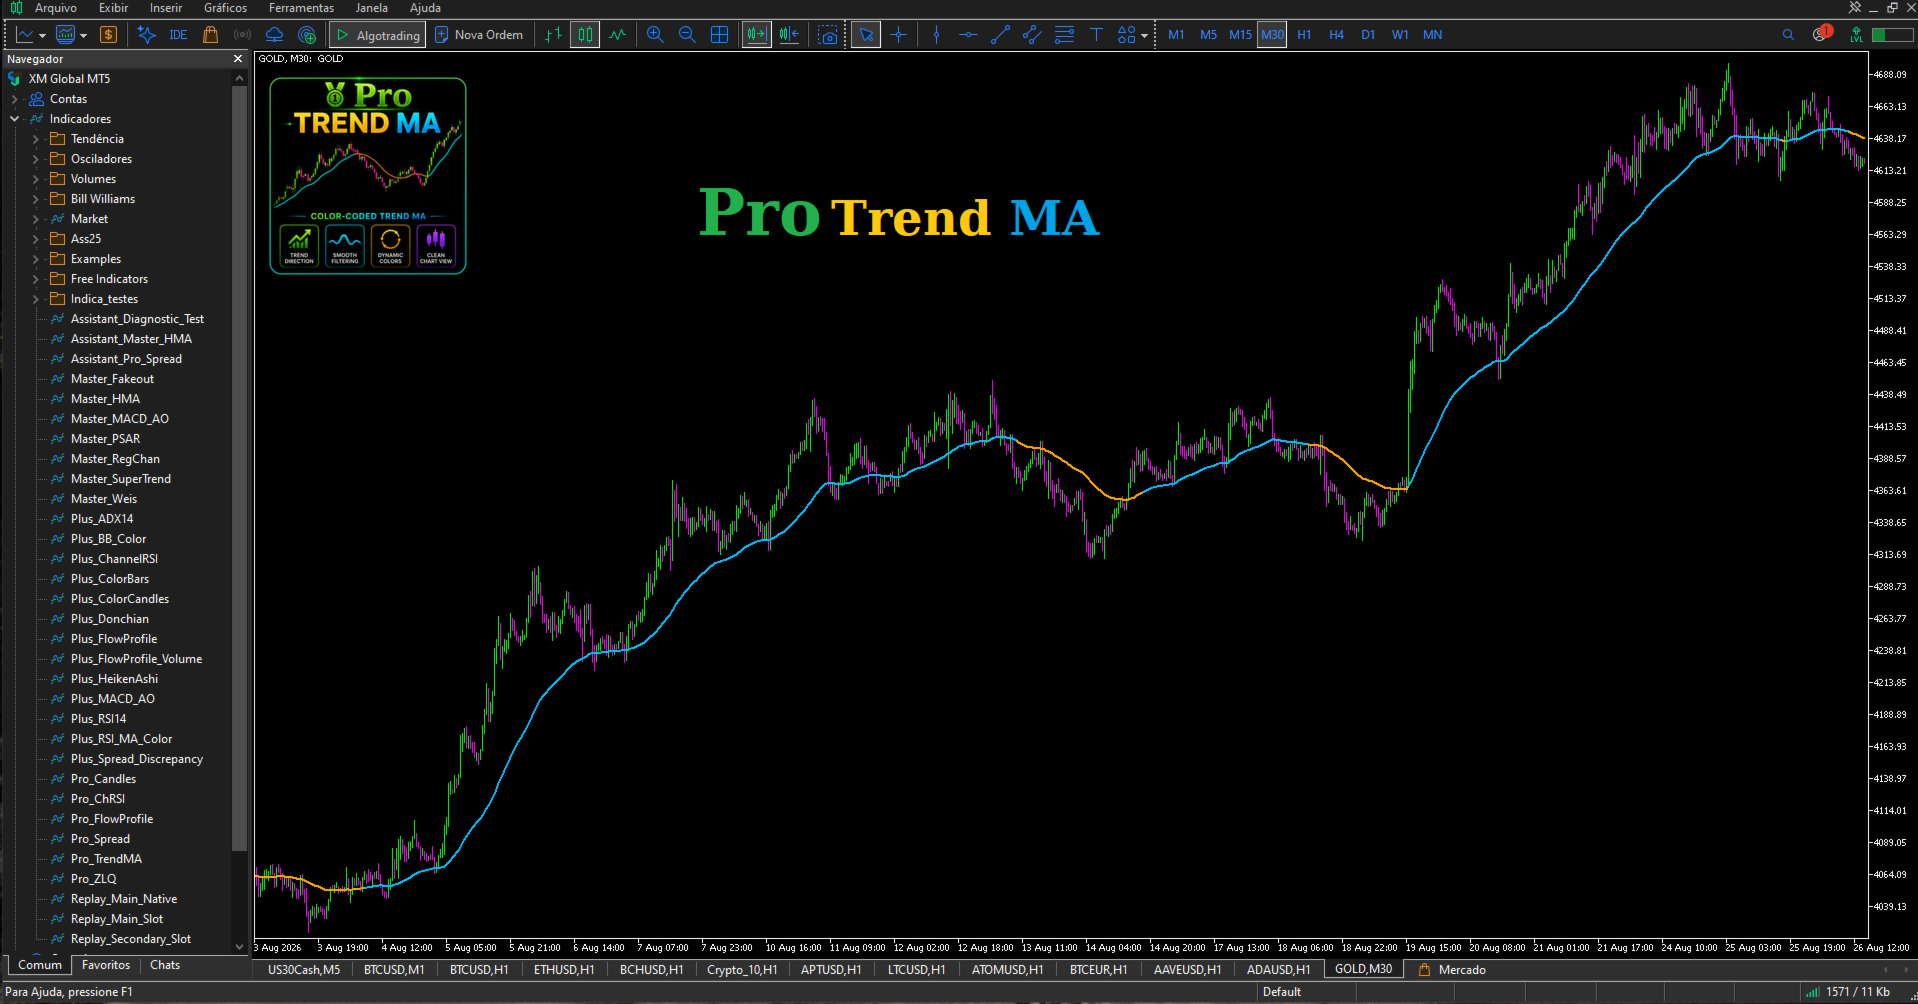Toggle Algotrading on or off
This screenshot has width=1918, height=1004.
click(378, 35)
